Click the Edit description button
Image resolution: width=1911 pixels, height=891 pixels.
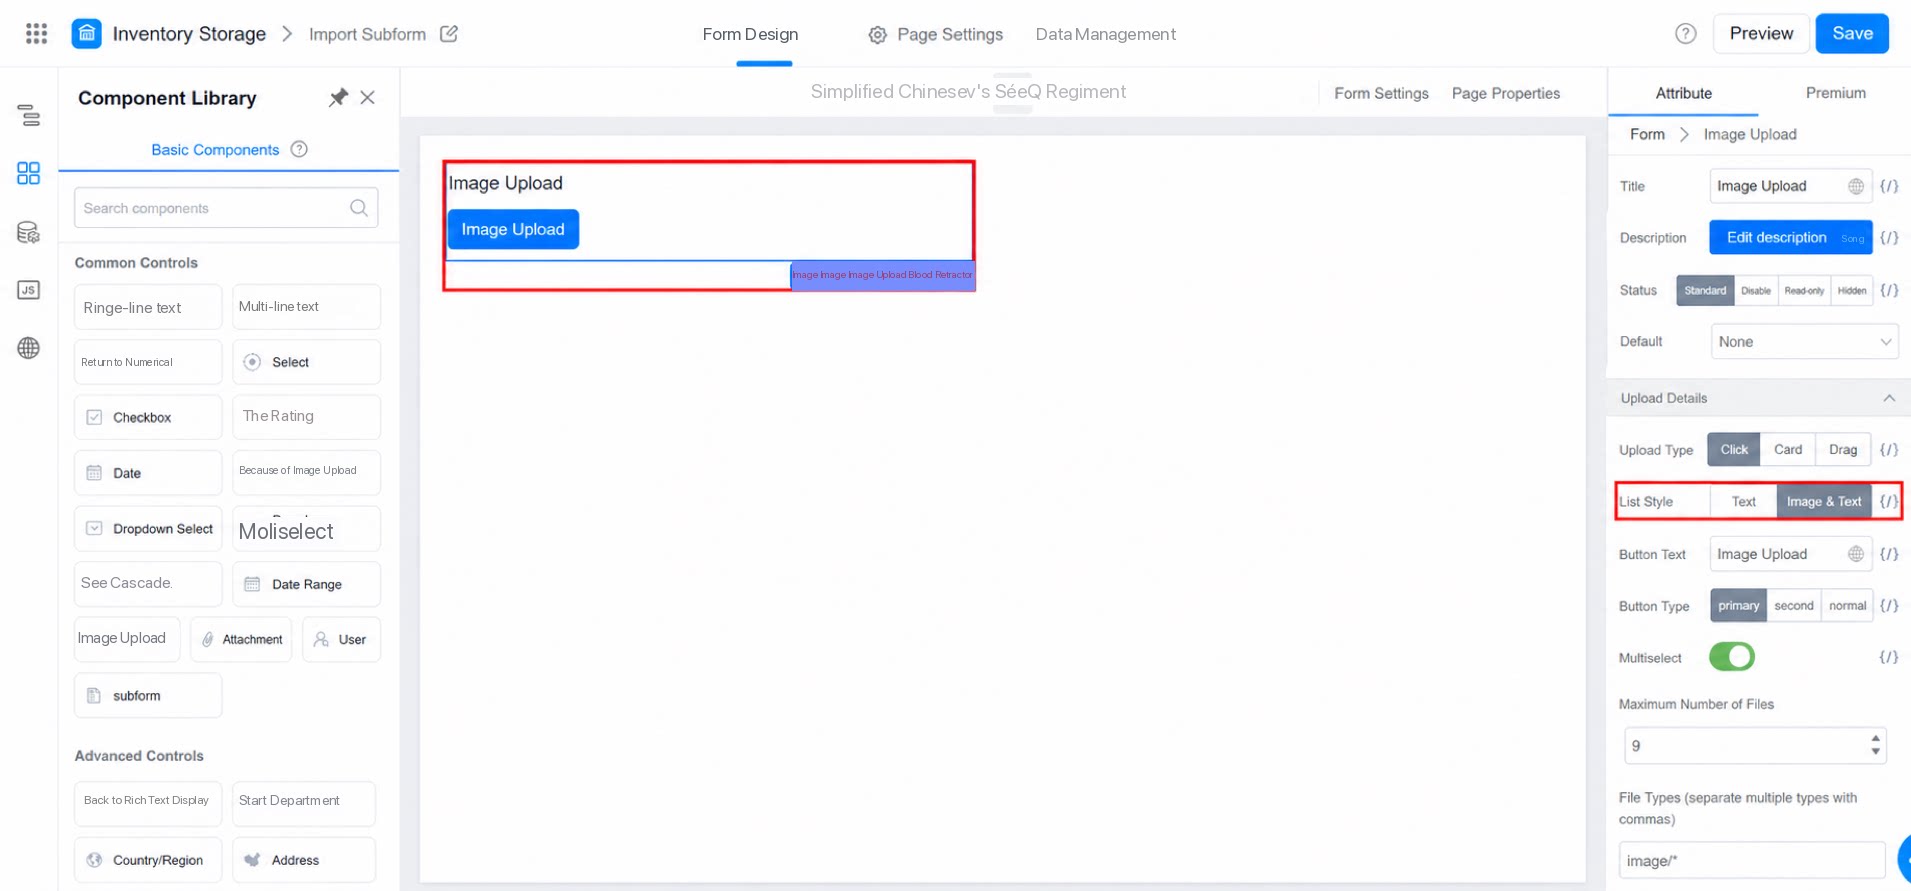click(x=1790, y=238)
